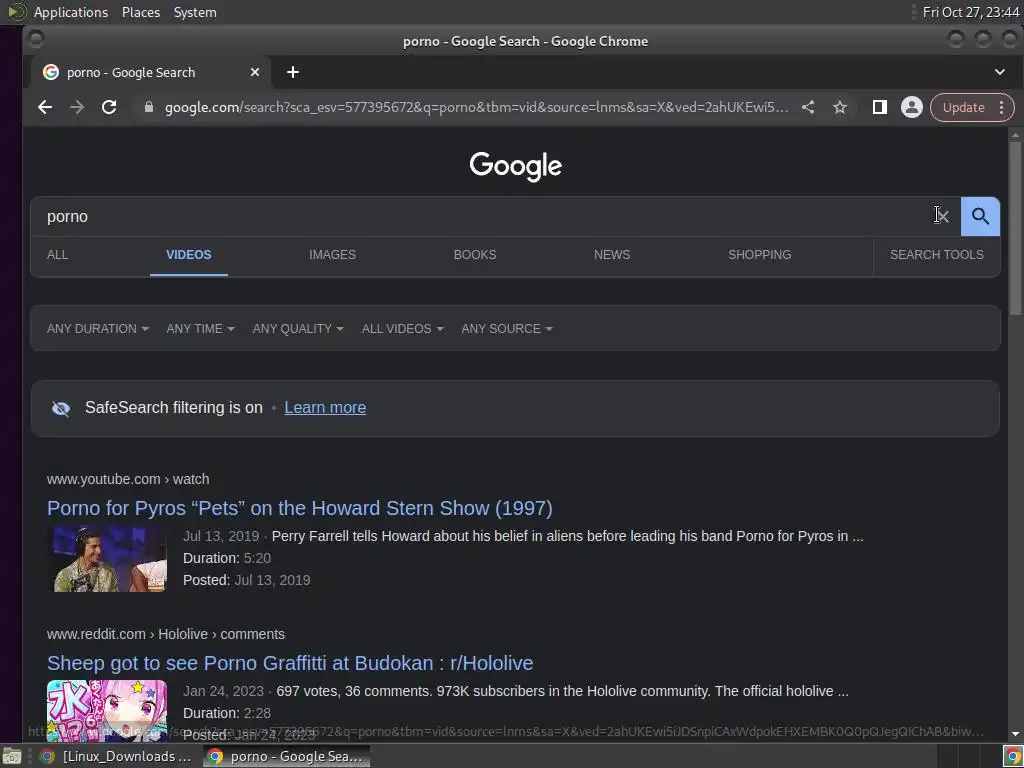Clear the search box text
Screen dimensions: 1024x768
[942, 216]
